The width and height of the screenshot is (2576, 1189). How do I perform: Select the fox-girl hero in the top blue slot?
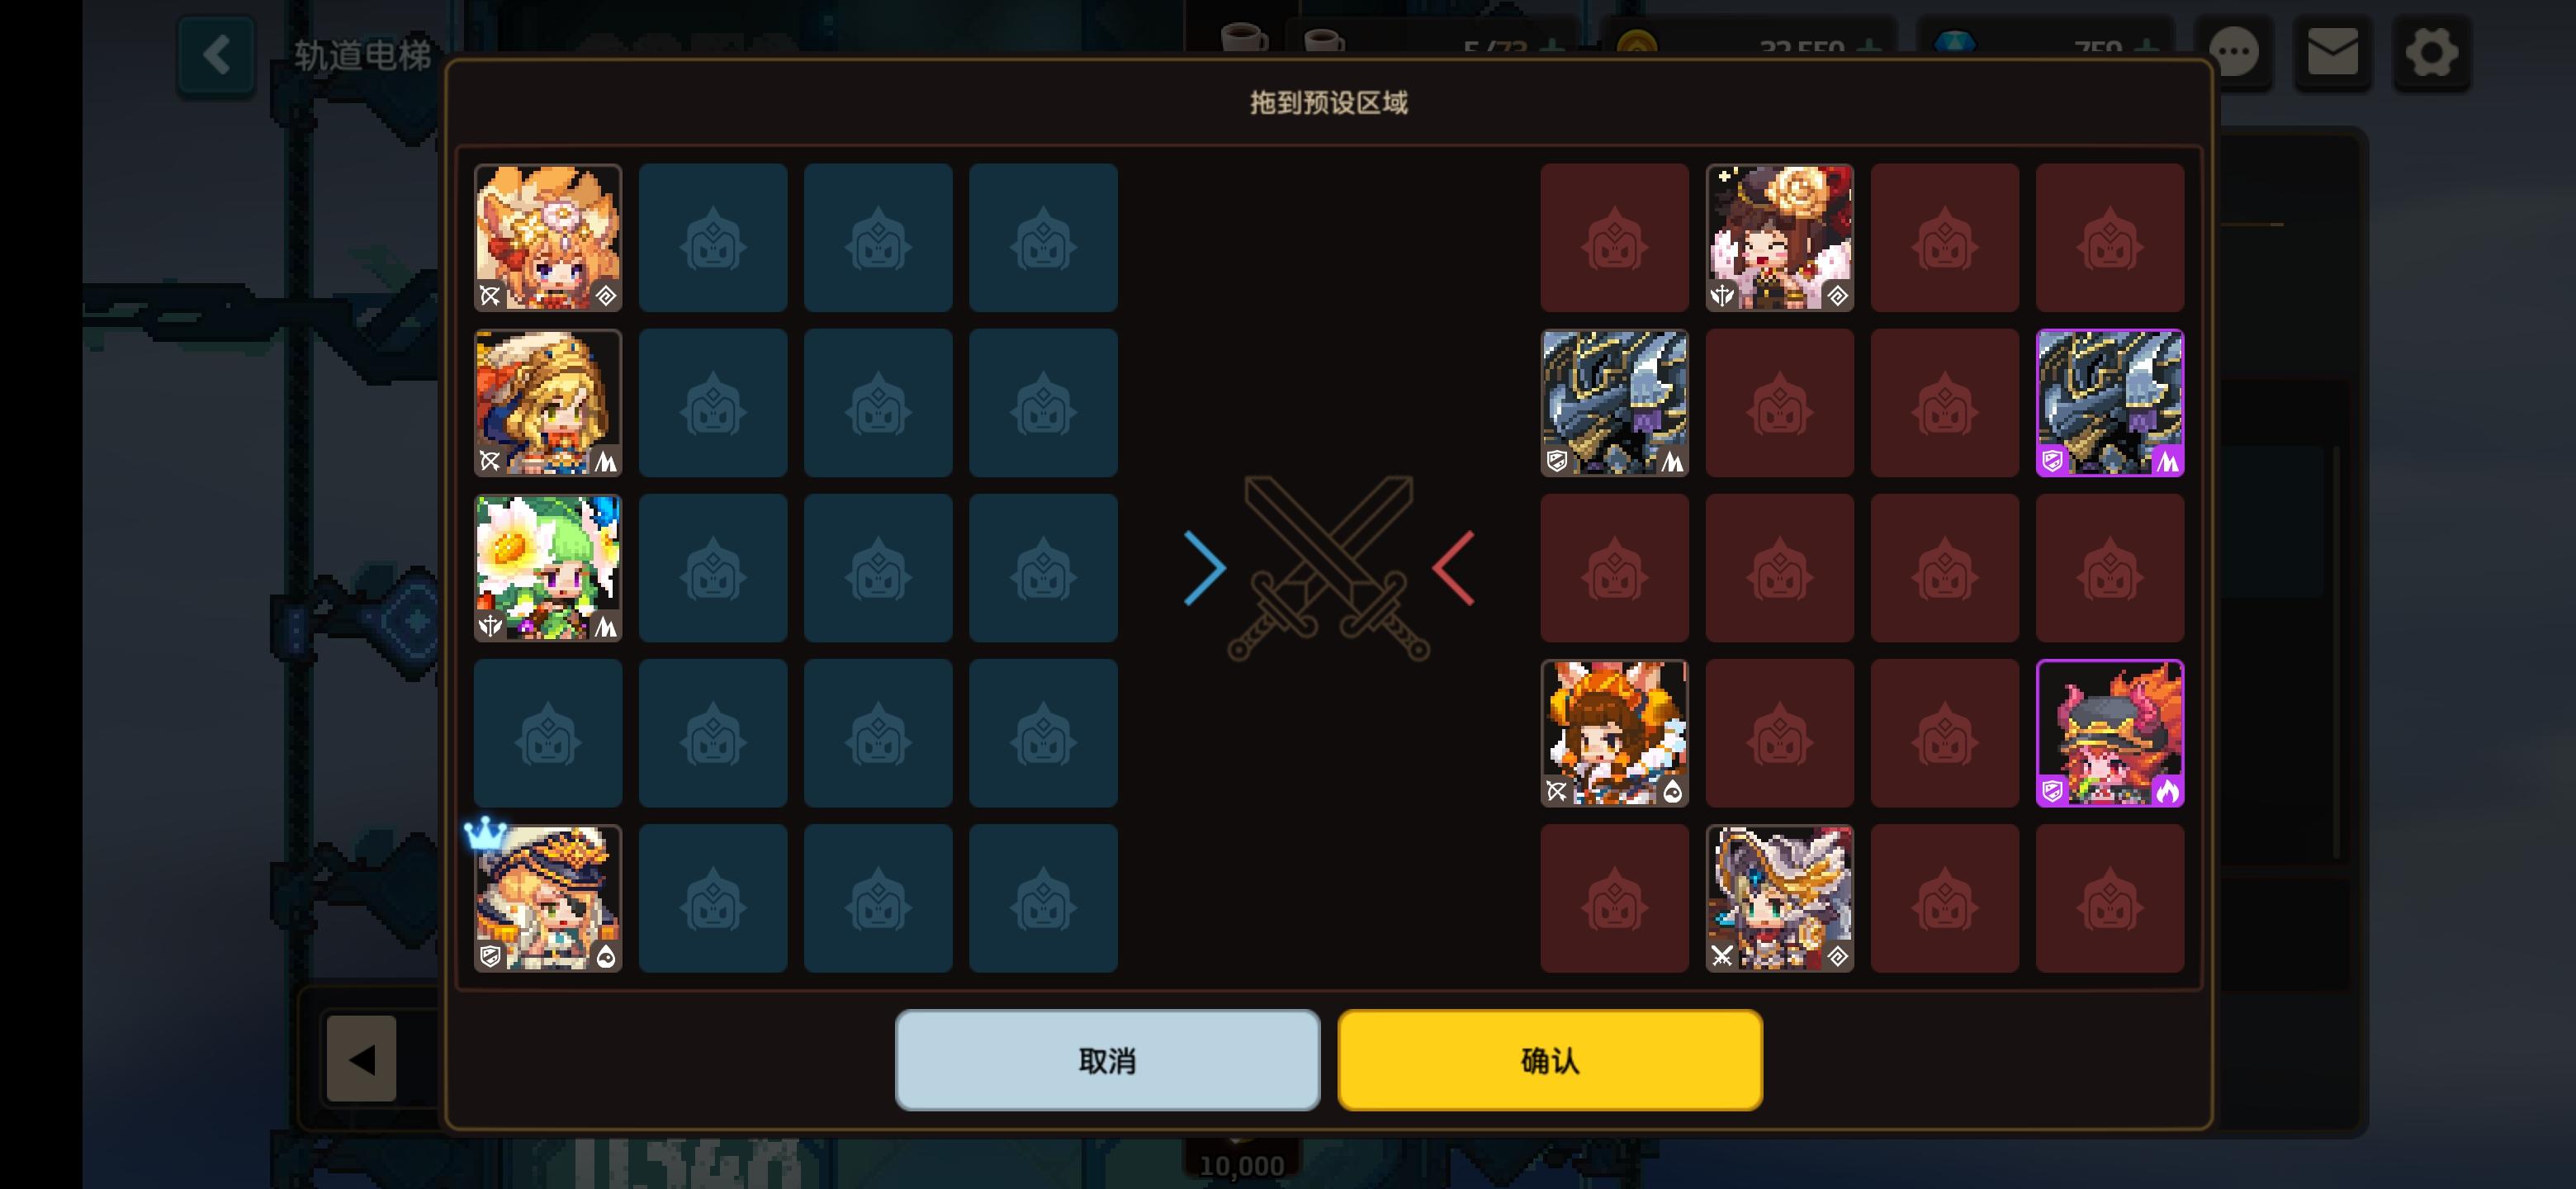pyautogui.click(x=548, y=238)
